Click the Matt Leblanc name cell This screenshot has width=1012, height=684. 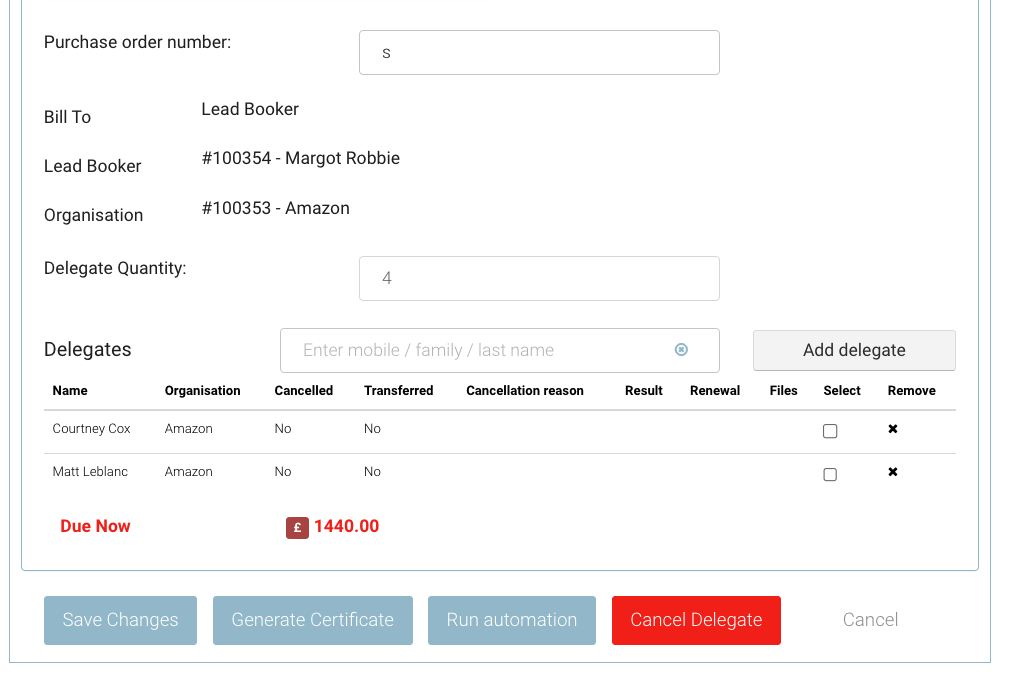90,472
